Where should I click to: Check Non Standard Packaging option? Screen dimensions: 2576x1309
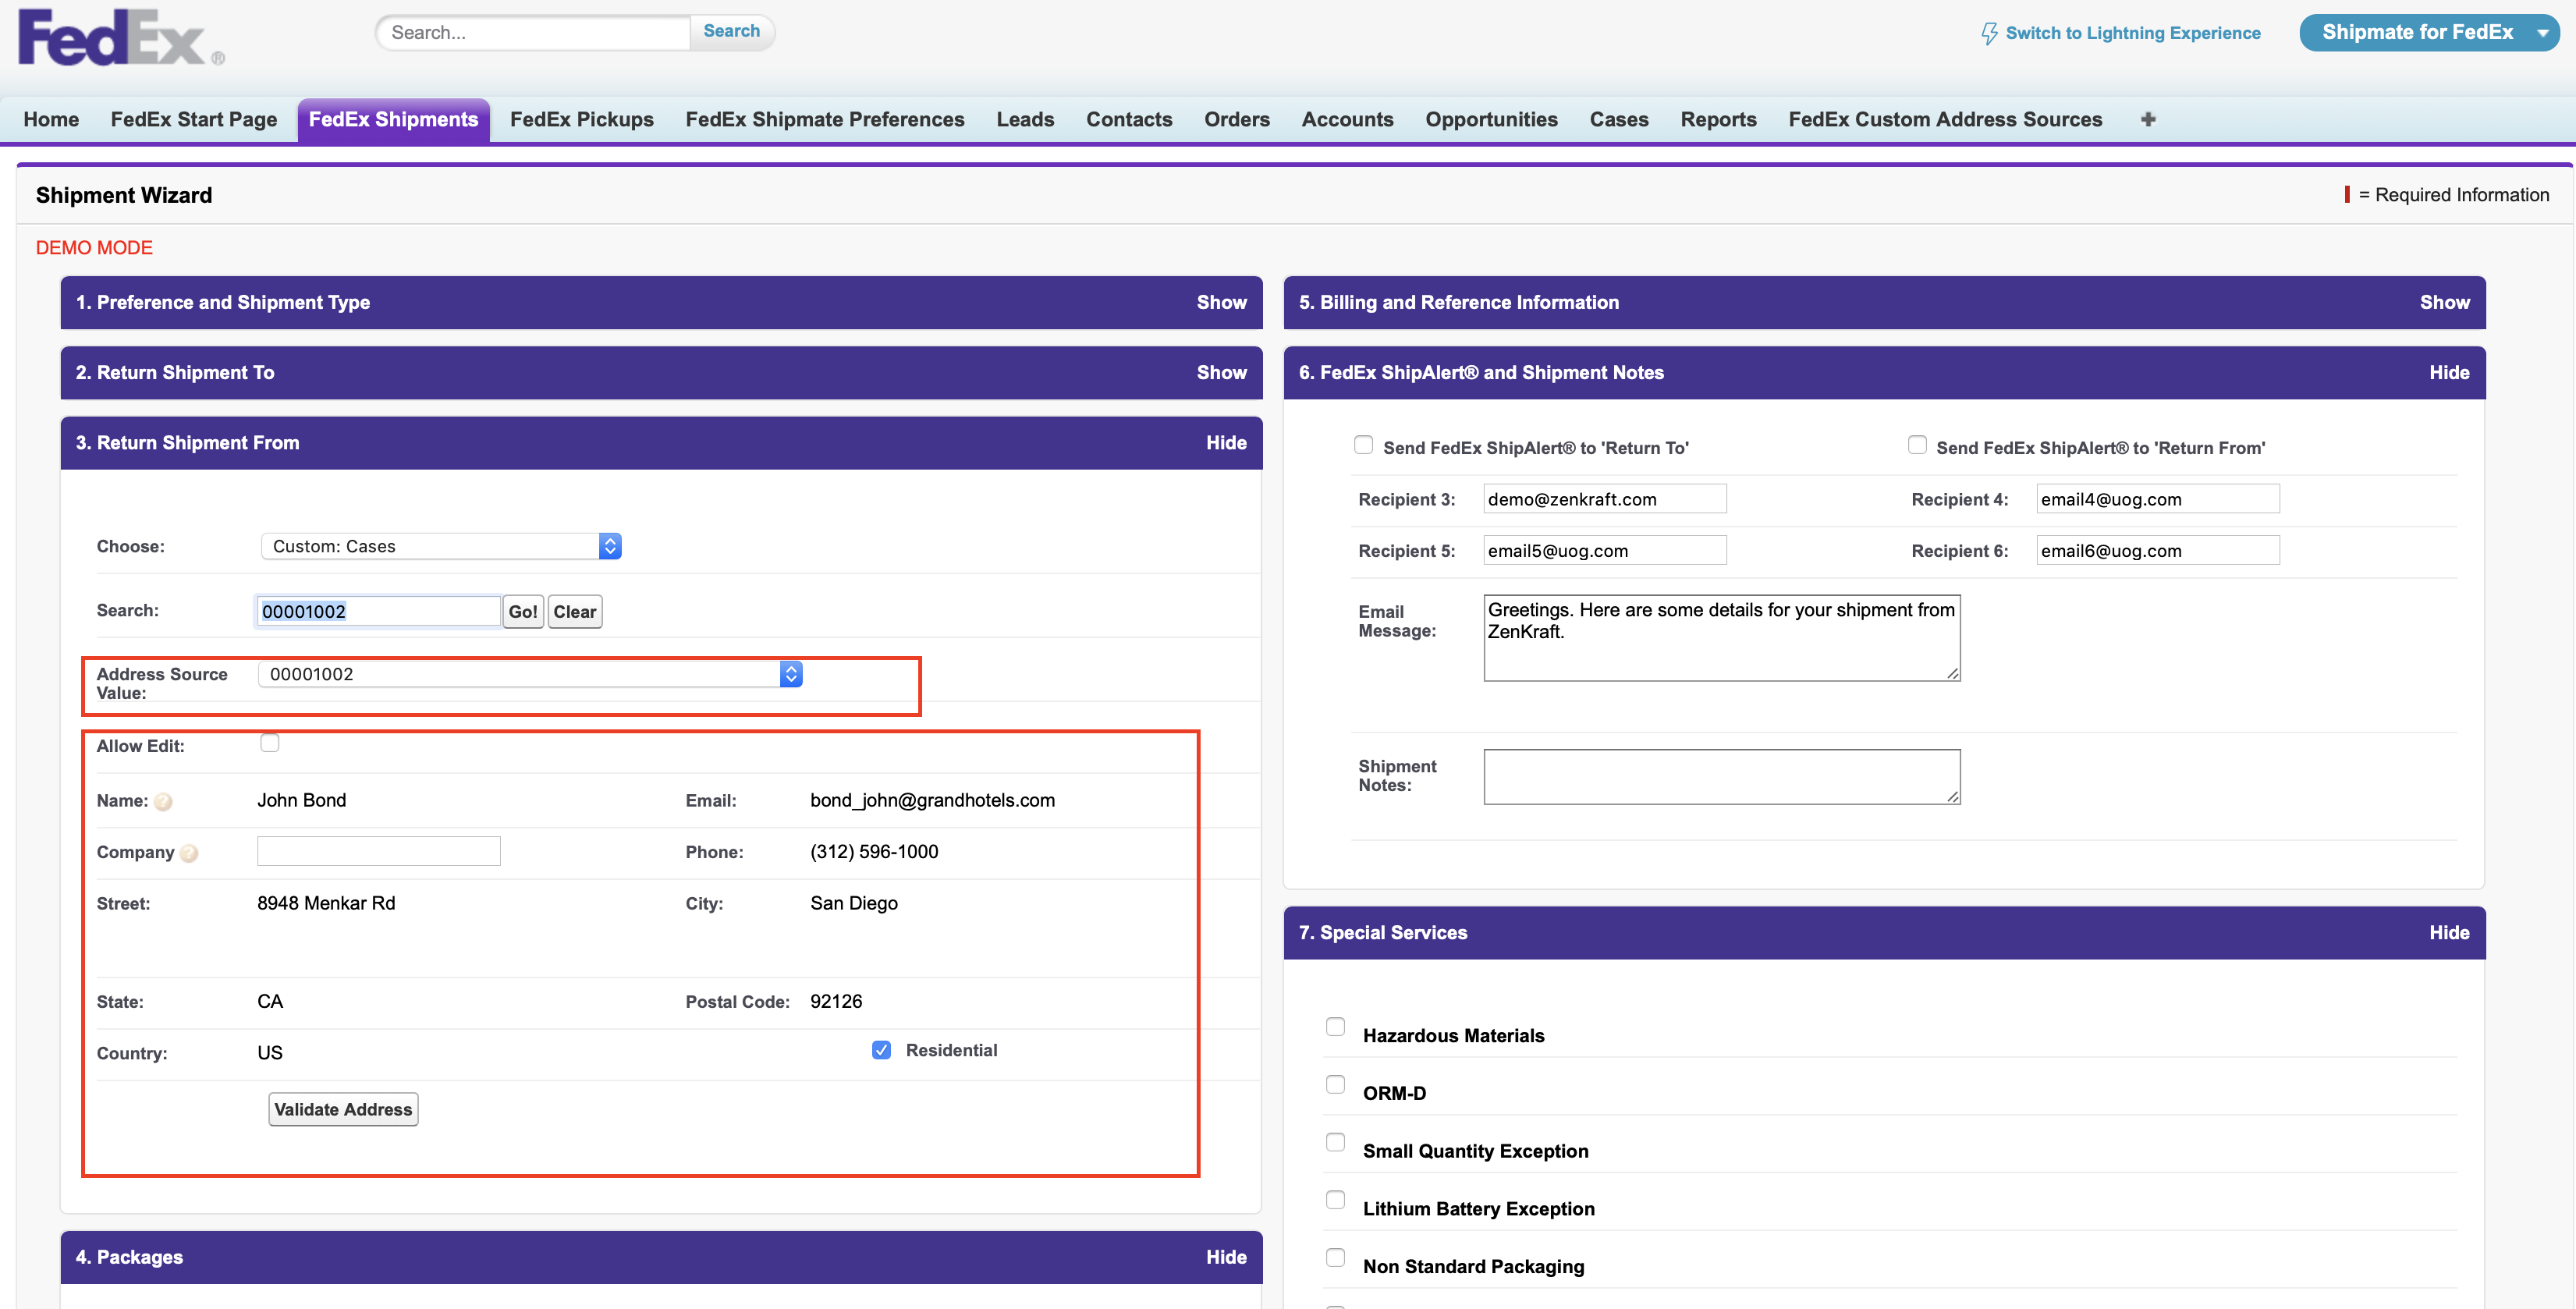[x=1336, y=1258]
